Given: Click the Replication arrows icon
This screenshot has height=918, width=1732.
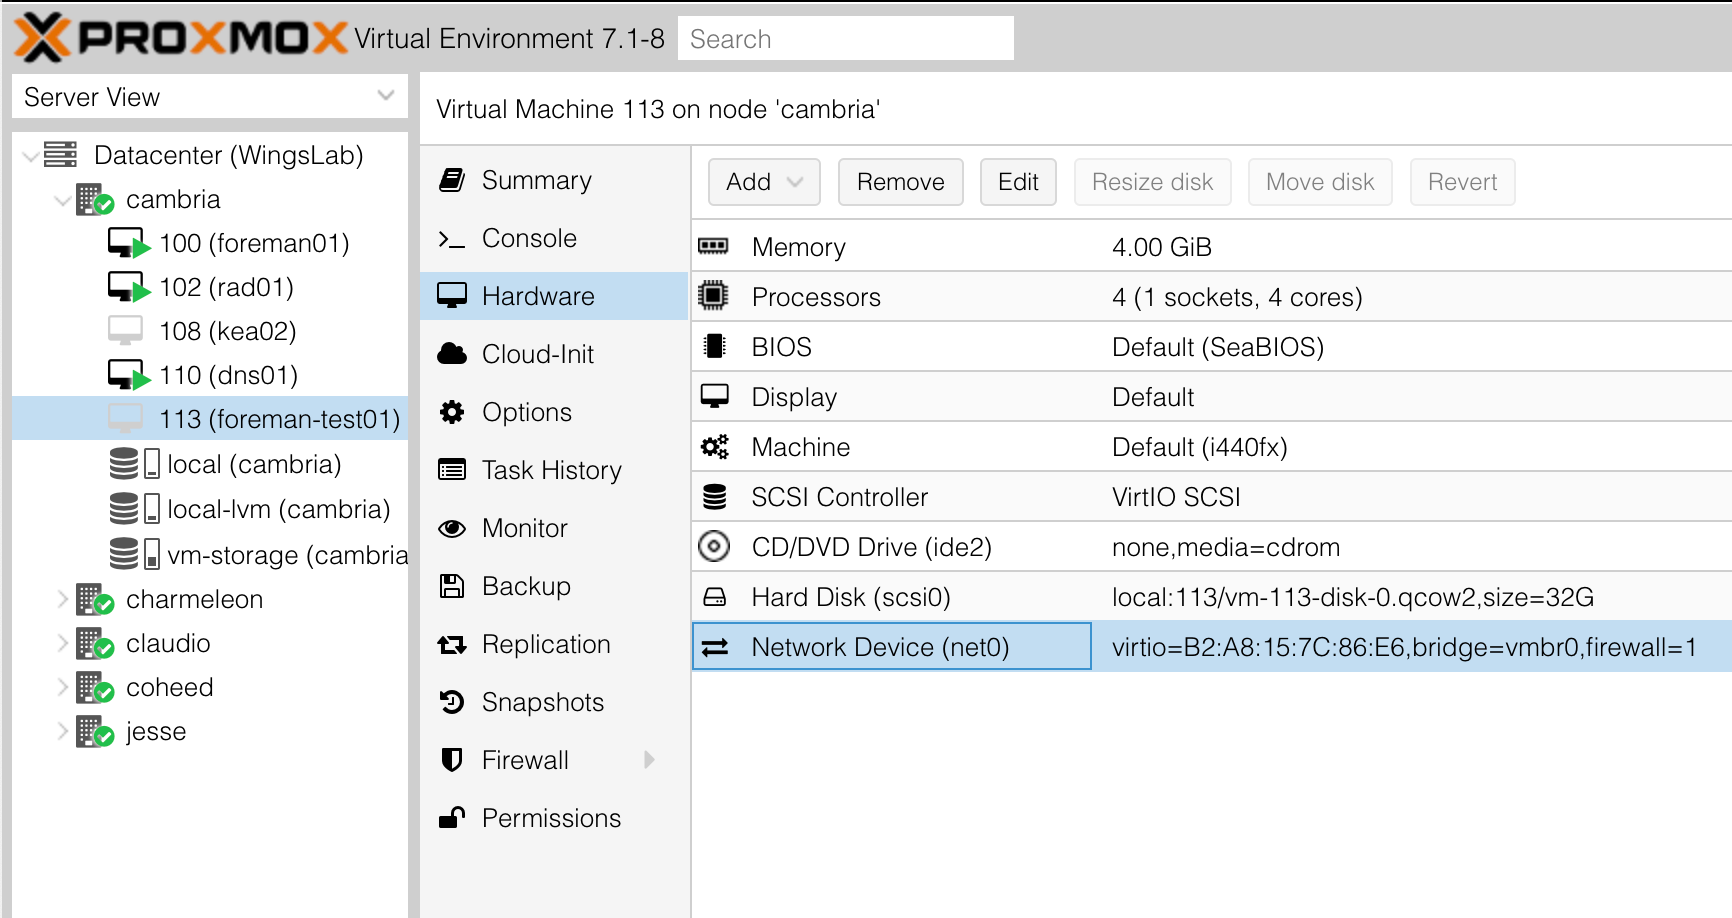Looking at the screenshot, I should click(x=452, y=645).
